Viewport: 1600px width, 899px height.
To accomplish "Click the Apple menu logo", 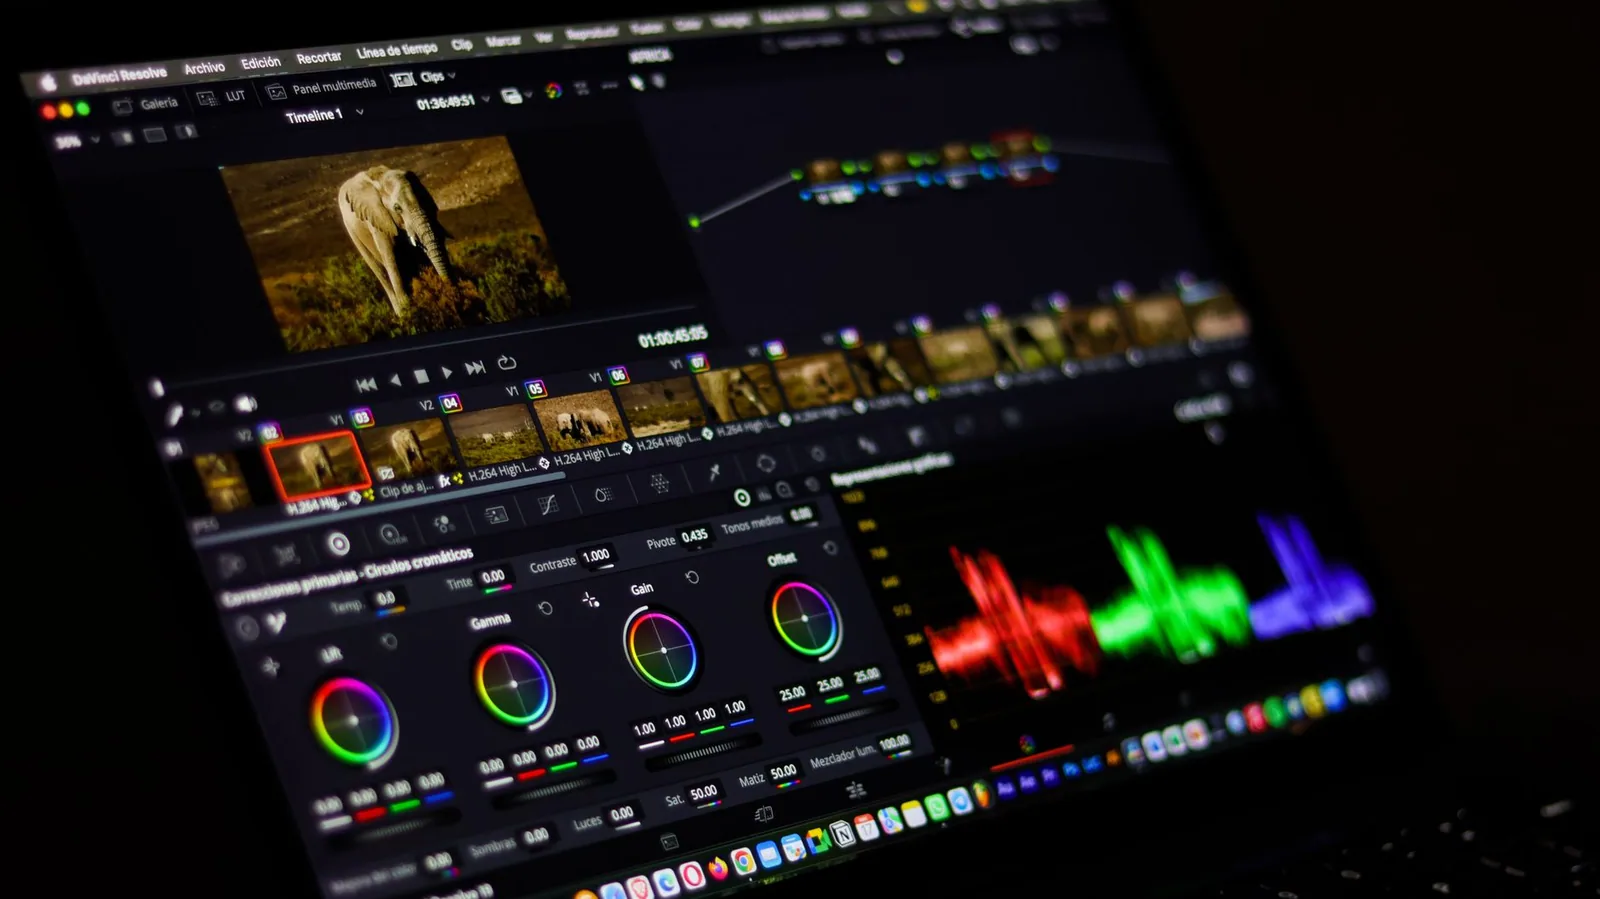I will coord(47,83).
